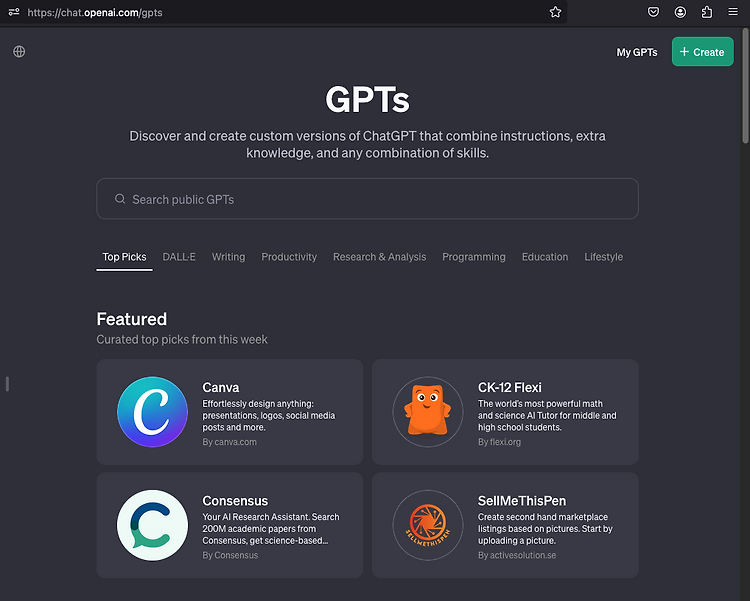Click the Consensus logo icon
This screenshot has width=750, height=601.
click(x=153, y=525)
